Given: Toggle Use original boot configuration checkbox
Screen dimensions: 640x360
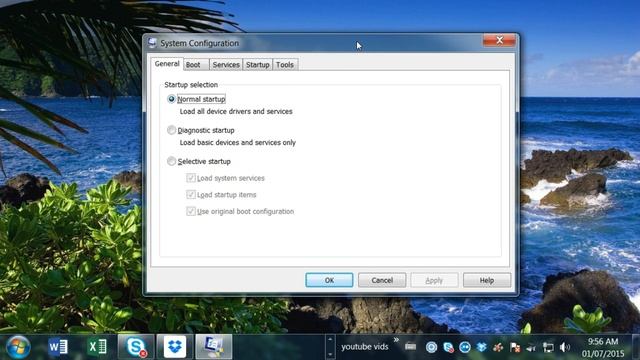Looking at the screenshot, I should click(191, 211).
